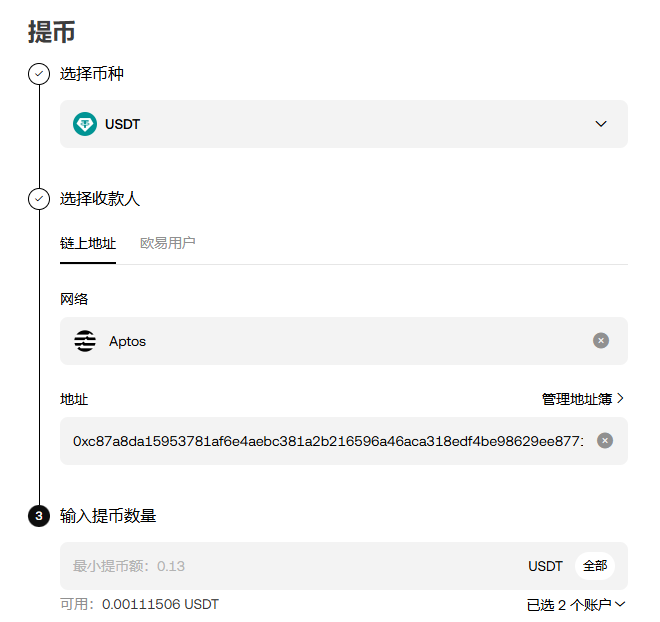The height and width of the screenshot is (622, 660).
Task: Click the 选择收款人 step heading
Action: click(x=100, y=199)
